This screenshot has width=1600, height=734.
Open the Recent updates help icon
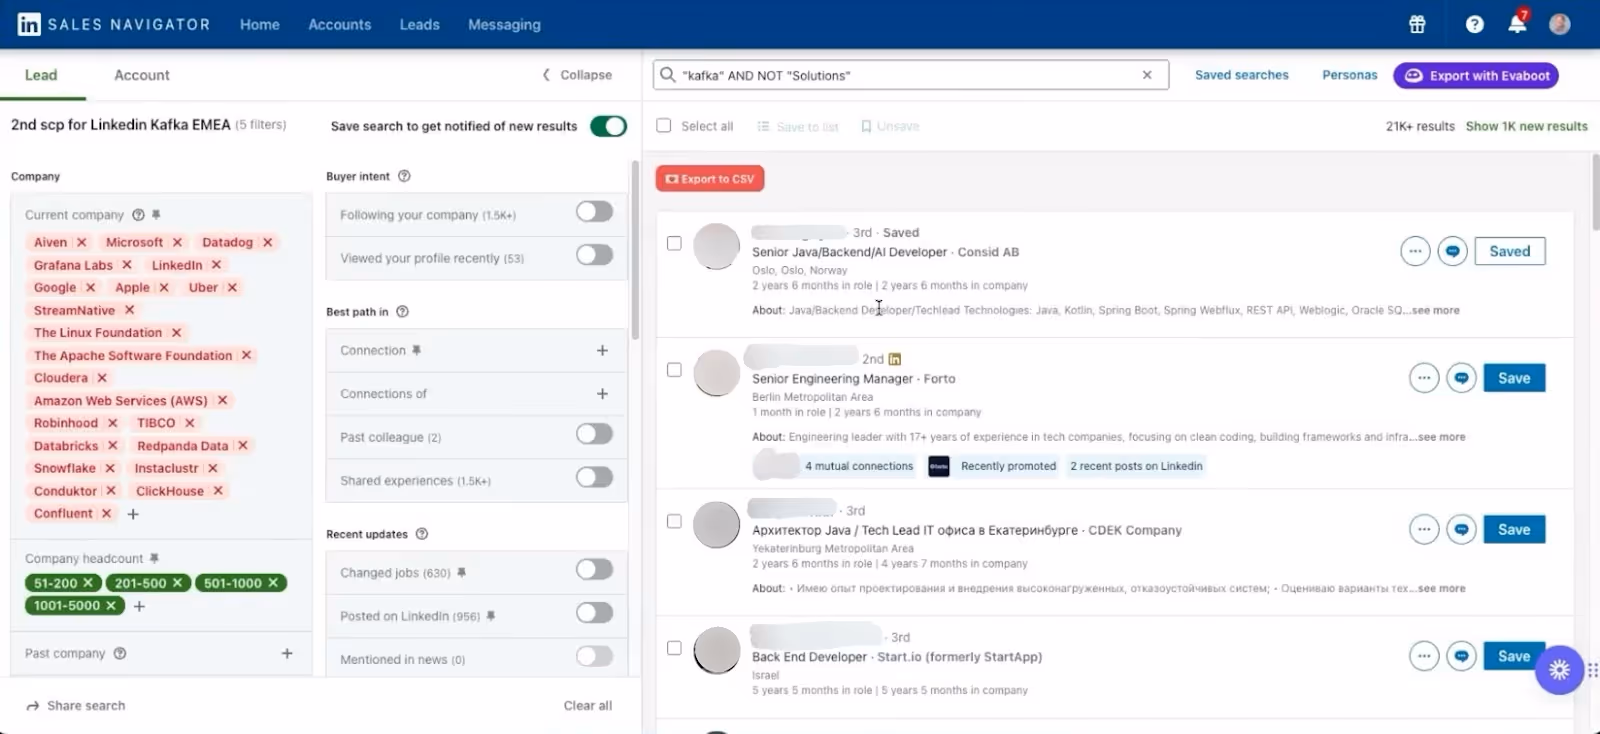click(x=421, y=534)
